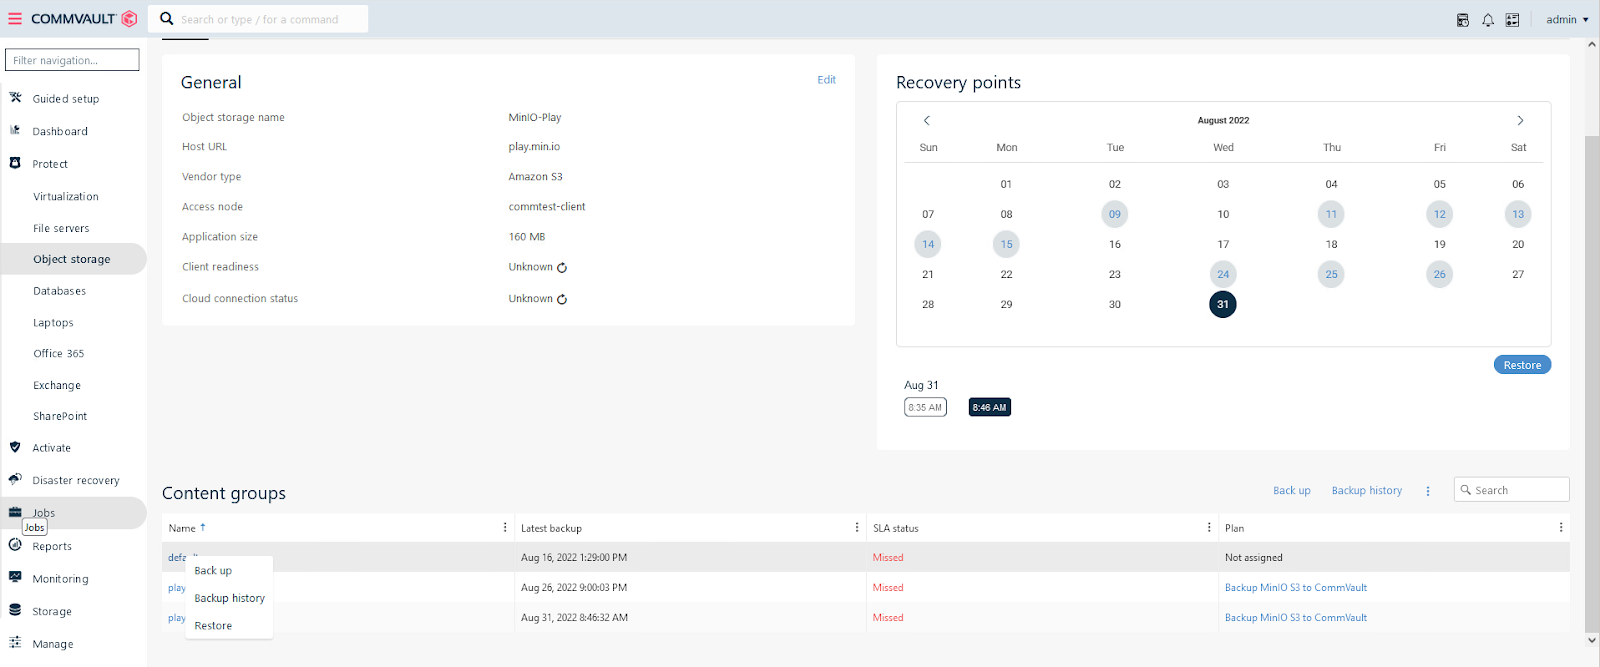
Task: Open the Name column options menu
Action: point(505,528)
